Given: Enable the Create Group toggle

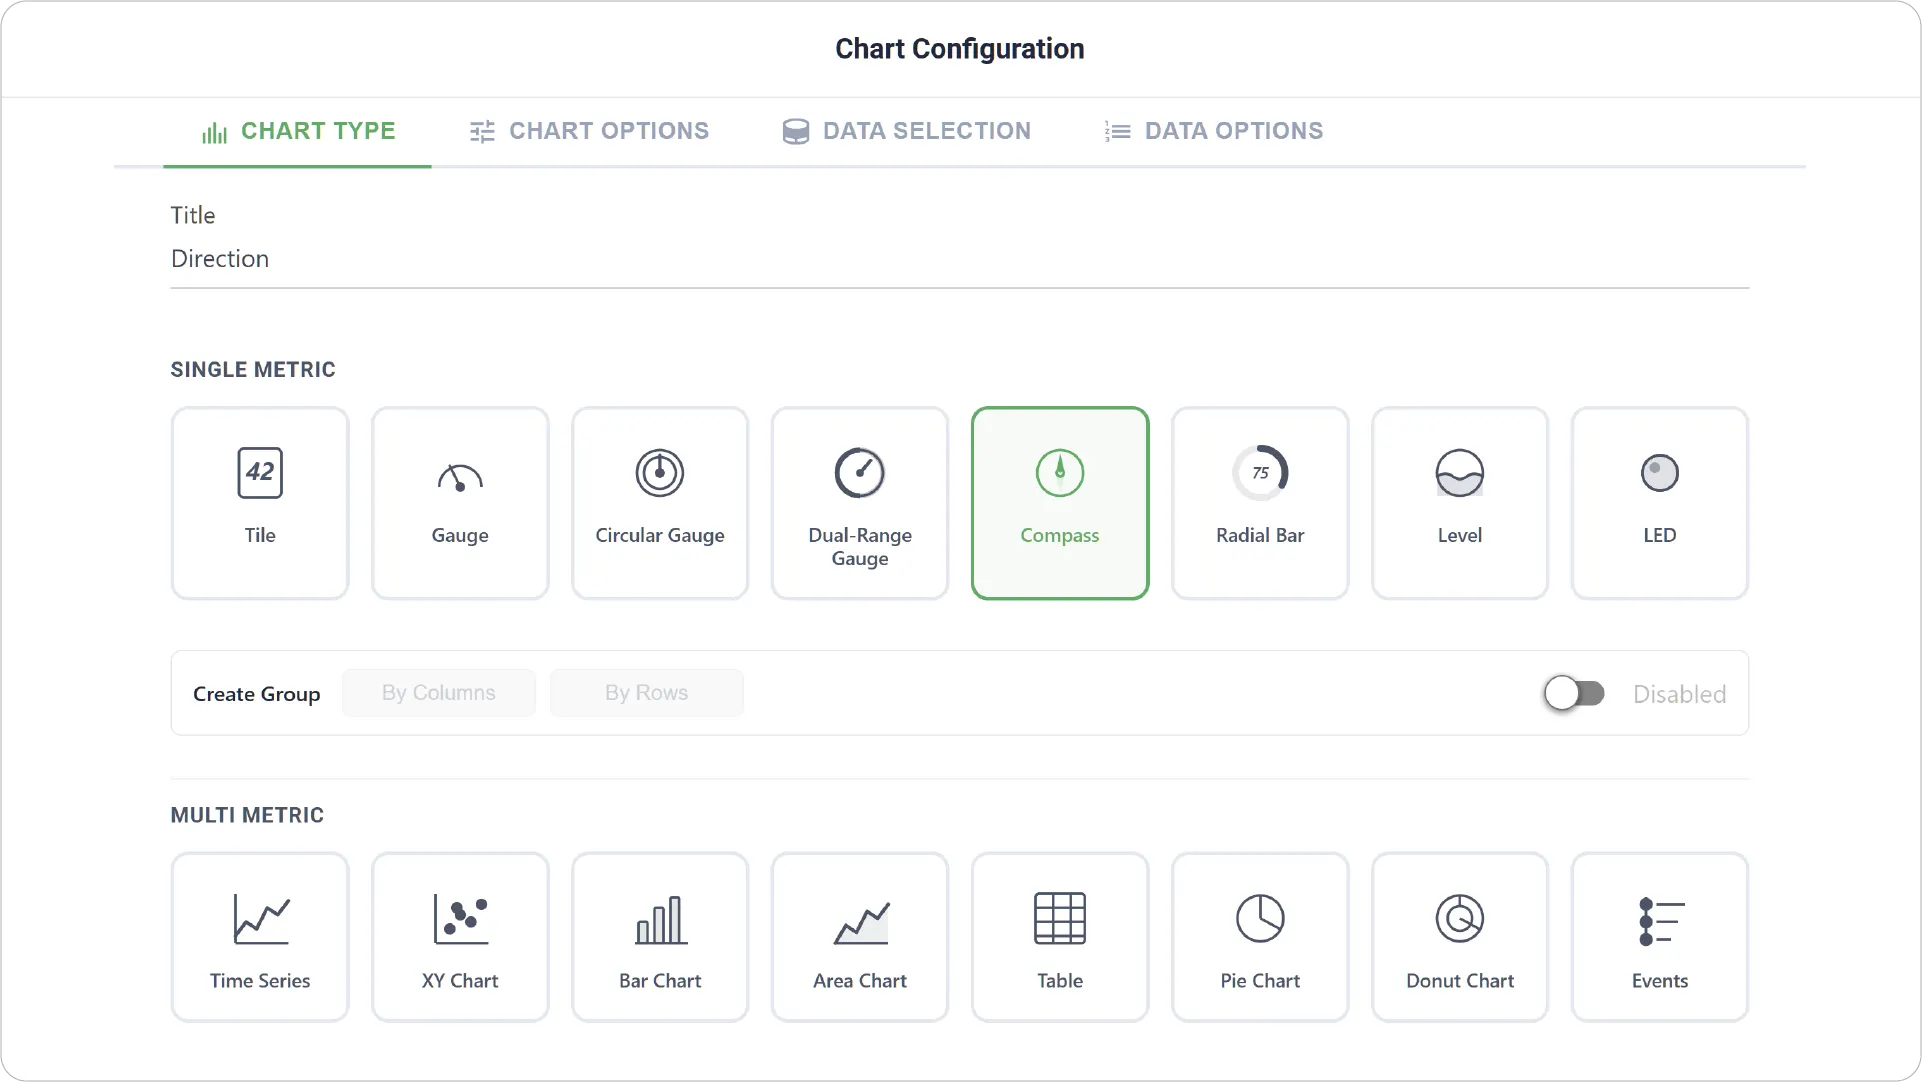Looking at the screenshot, I should tap(1574, 693).
